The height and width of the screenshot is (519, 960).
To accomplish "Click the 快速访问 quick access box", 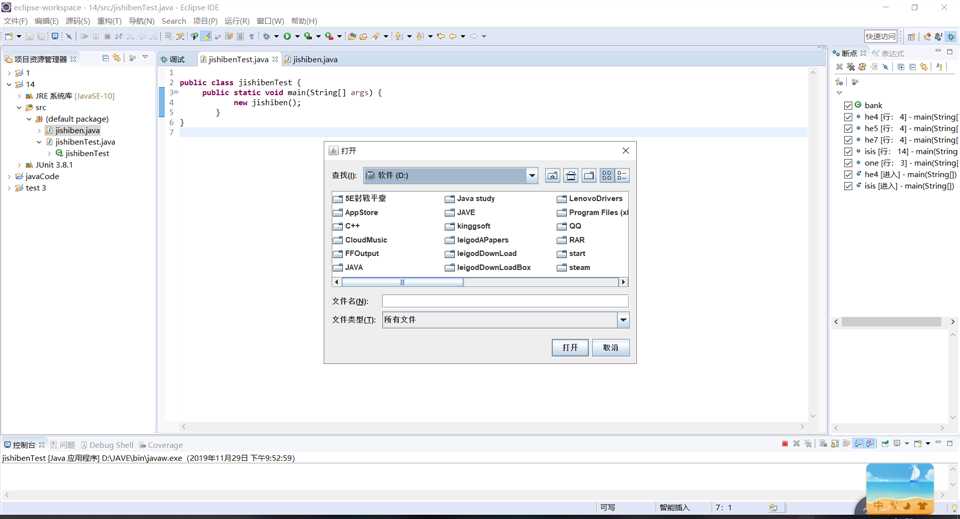I will (x=880, y=37).
